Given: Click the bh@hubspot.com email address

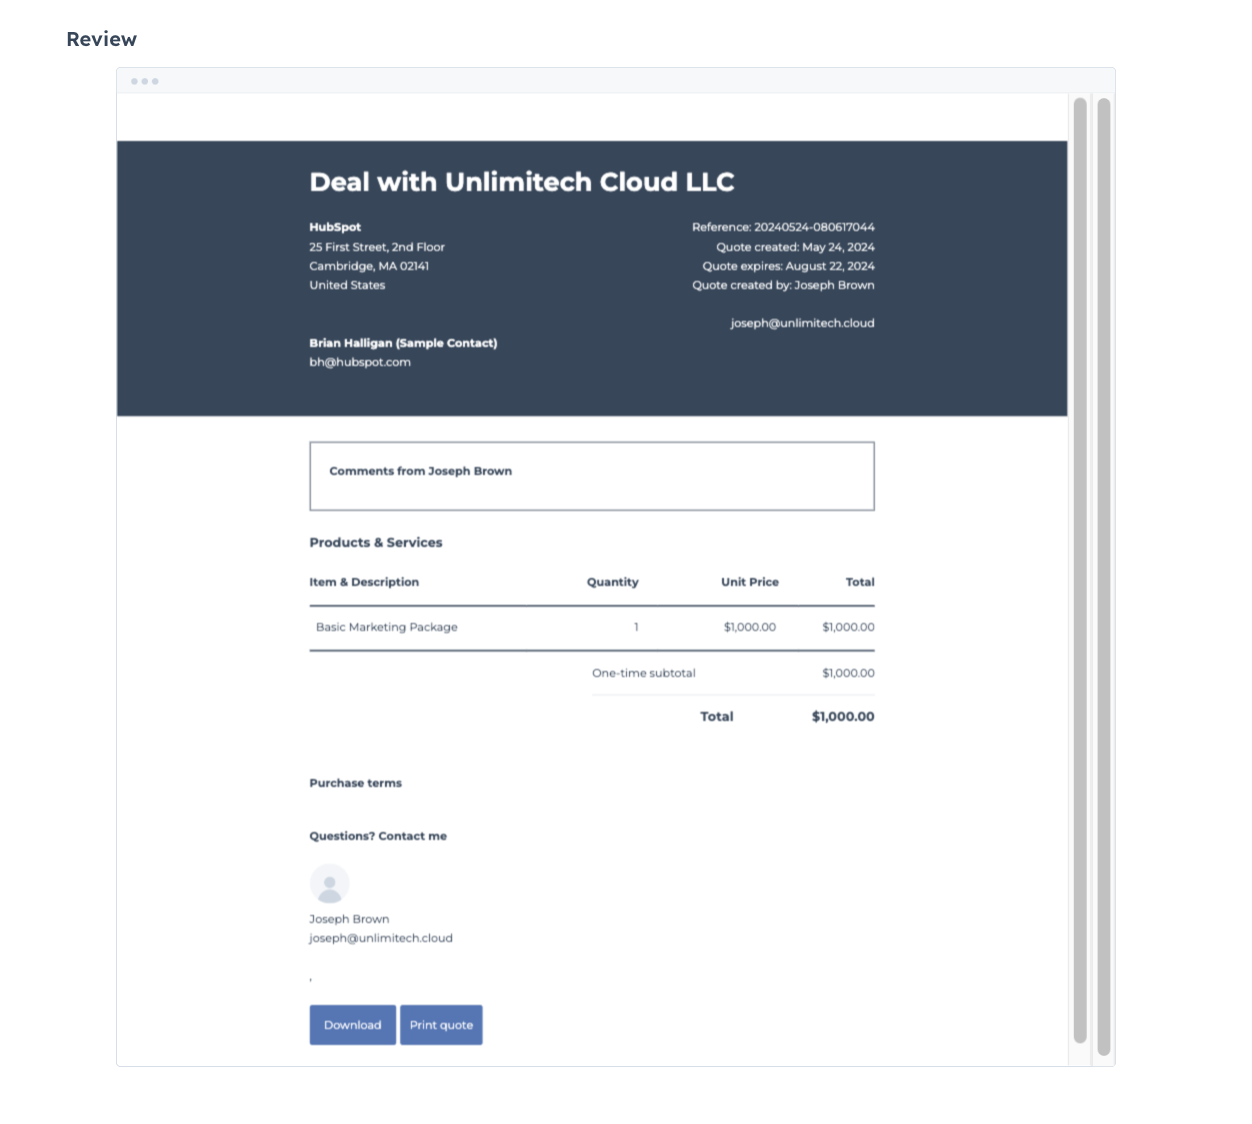Looking at the screenshot, I should [x=360, y=362].
